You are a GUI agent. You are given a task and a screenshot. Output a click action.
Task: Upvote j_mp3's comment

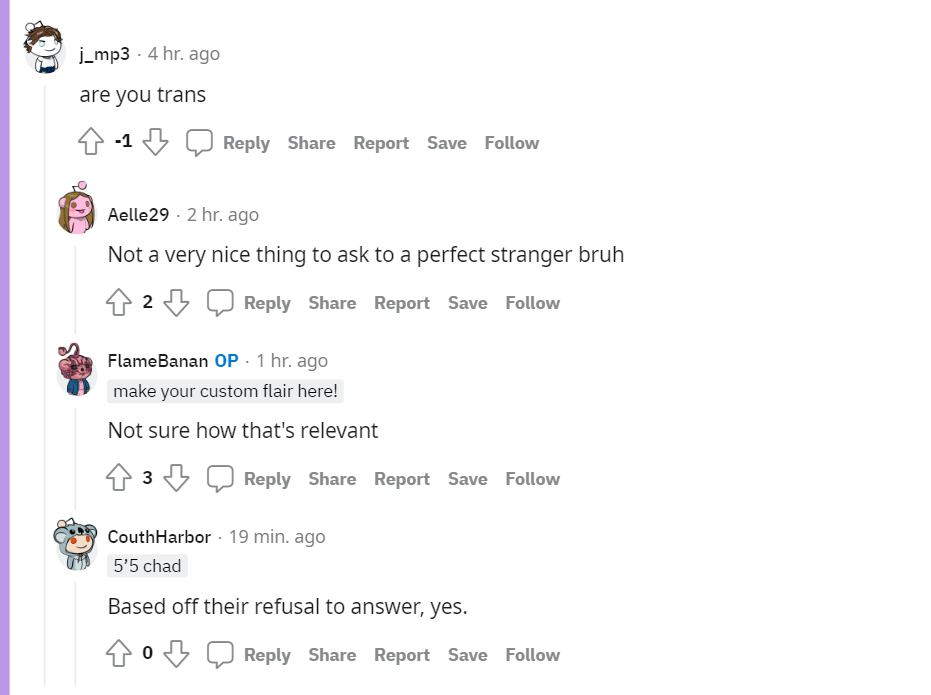coord(91,142)
